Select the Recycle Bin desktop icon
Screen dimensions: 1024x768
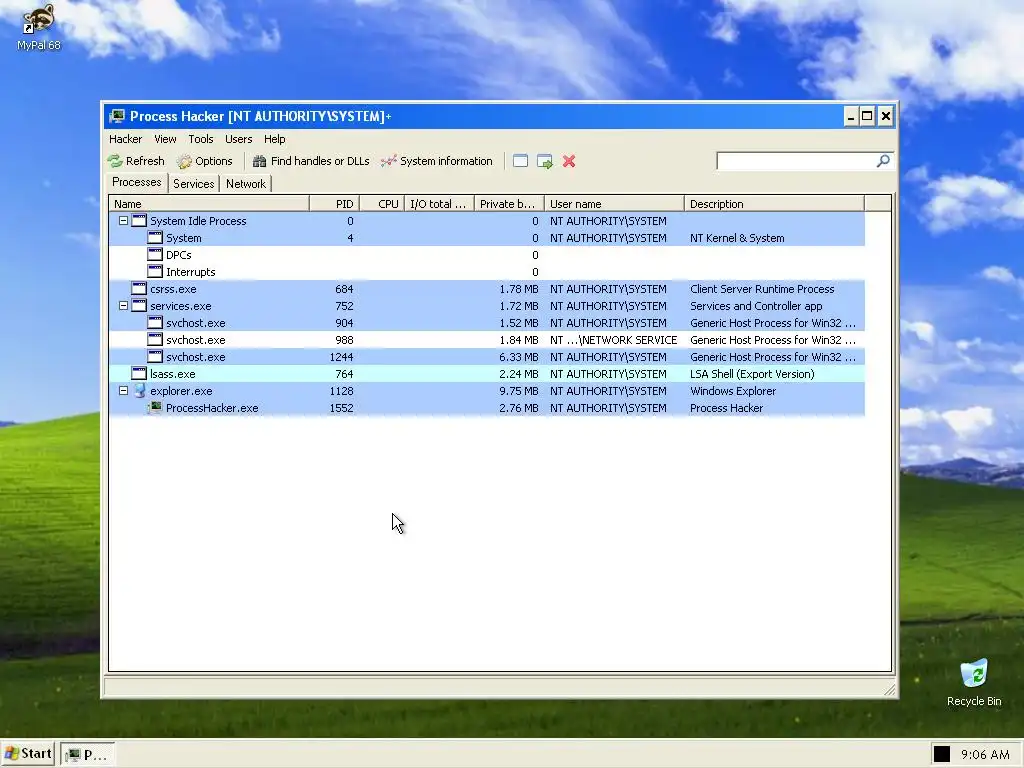974,682
